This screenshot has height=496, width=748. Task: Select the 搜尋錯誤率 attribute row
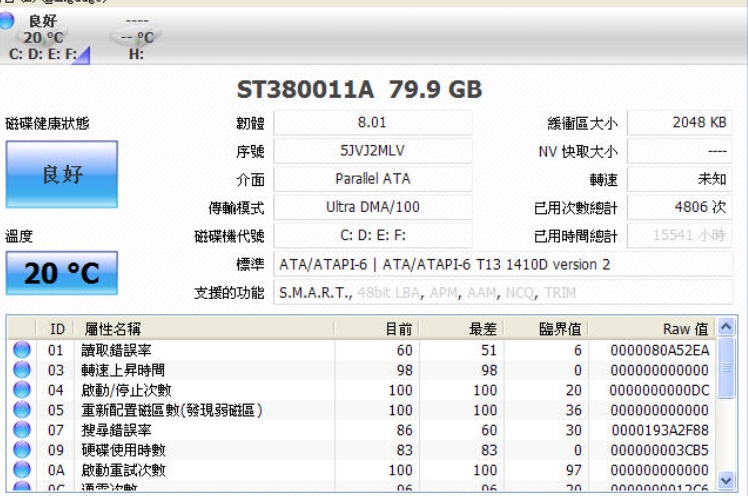[362, 430]
